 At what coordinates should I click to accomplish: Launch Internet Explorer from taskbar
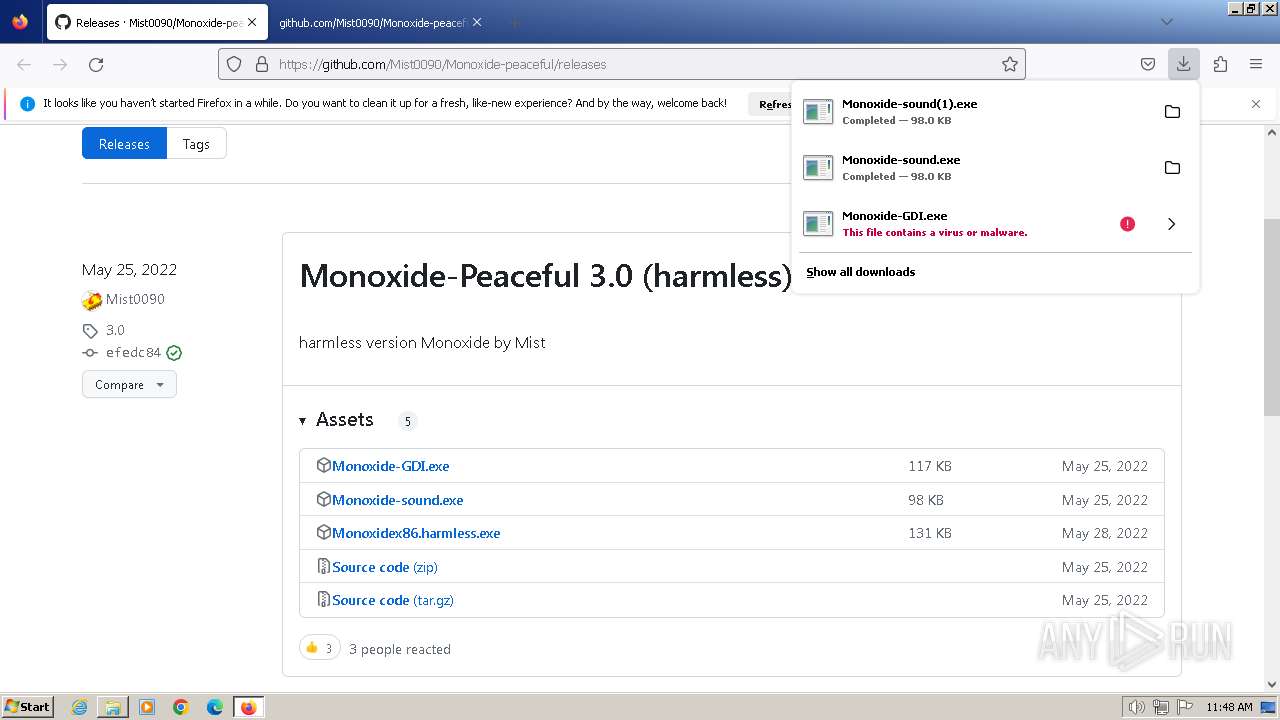(79, 707)
